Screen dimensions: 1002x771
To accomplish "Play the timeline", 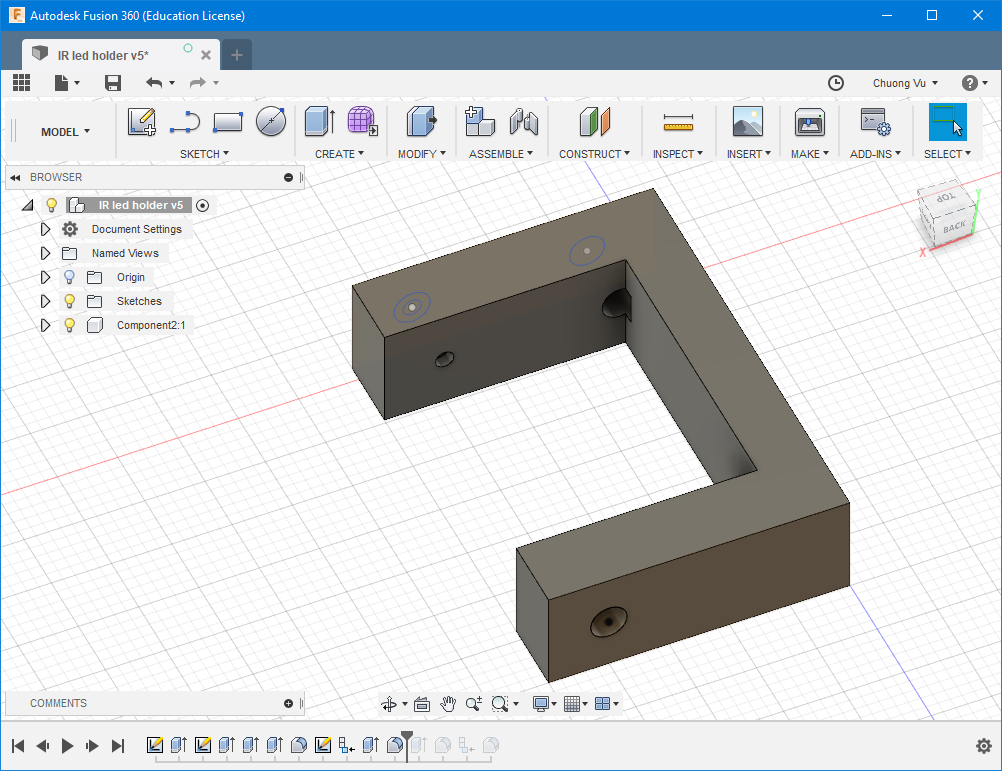I will [67, 745].
